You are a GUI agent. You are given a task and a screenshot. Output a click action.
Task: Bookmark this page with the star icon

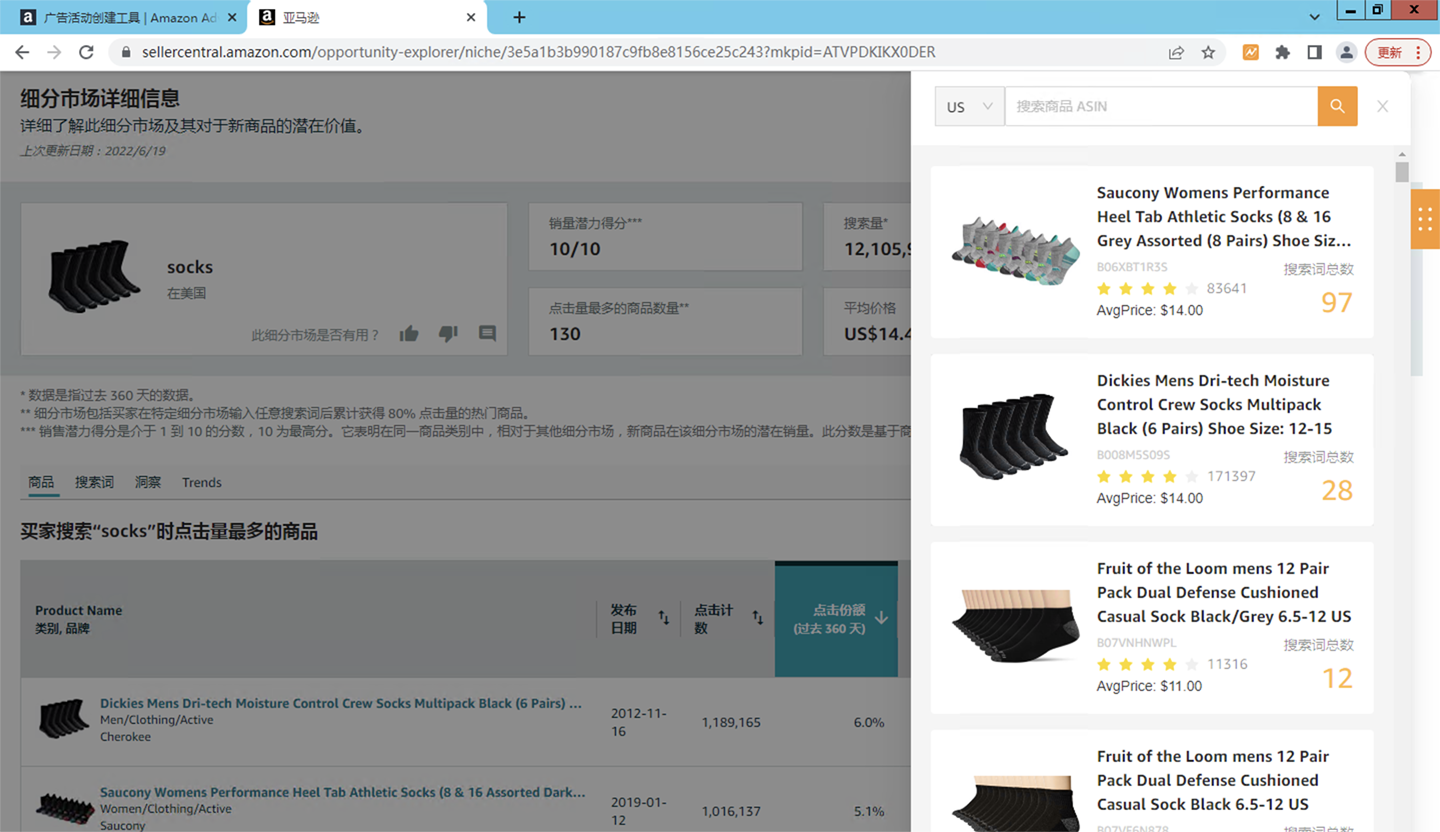tap(1208, 52)
